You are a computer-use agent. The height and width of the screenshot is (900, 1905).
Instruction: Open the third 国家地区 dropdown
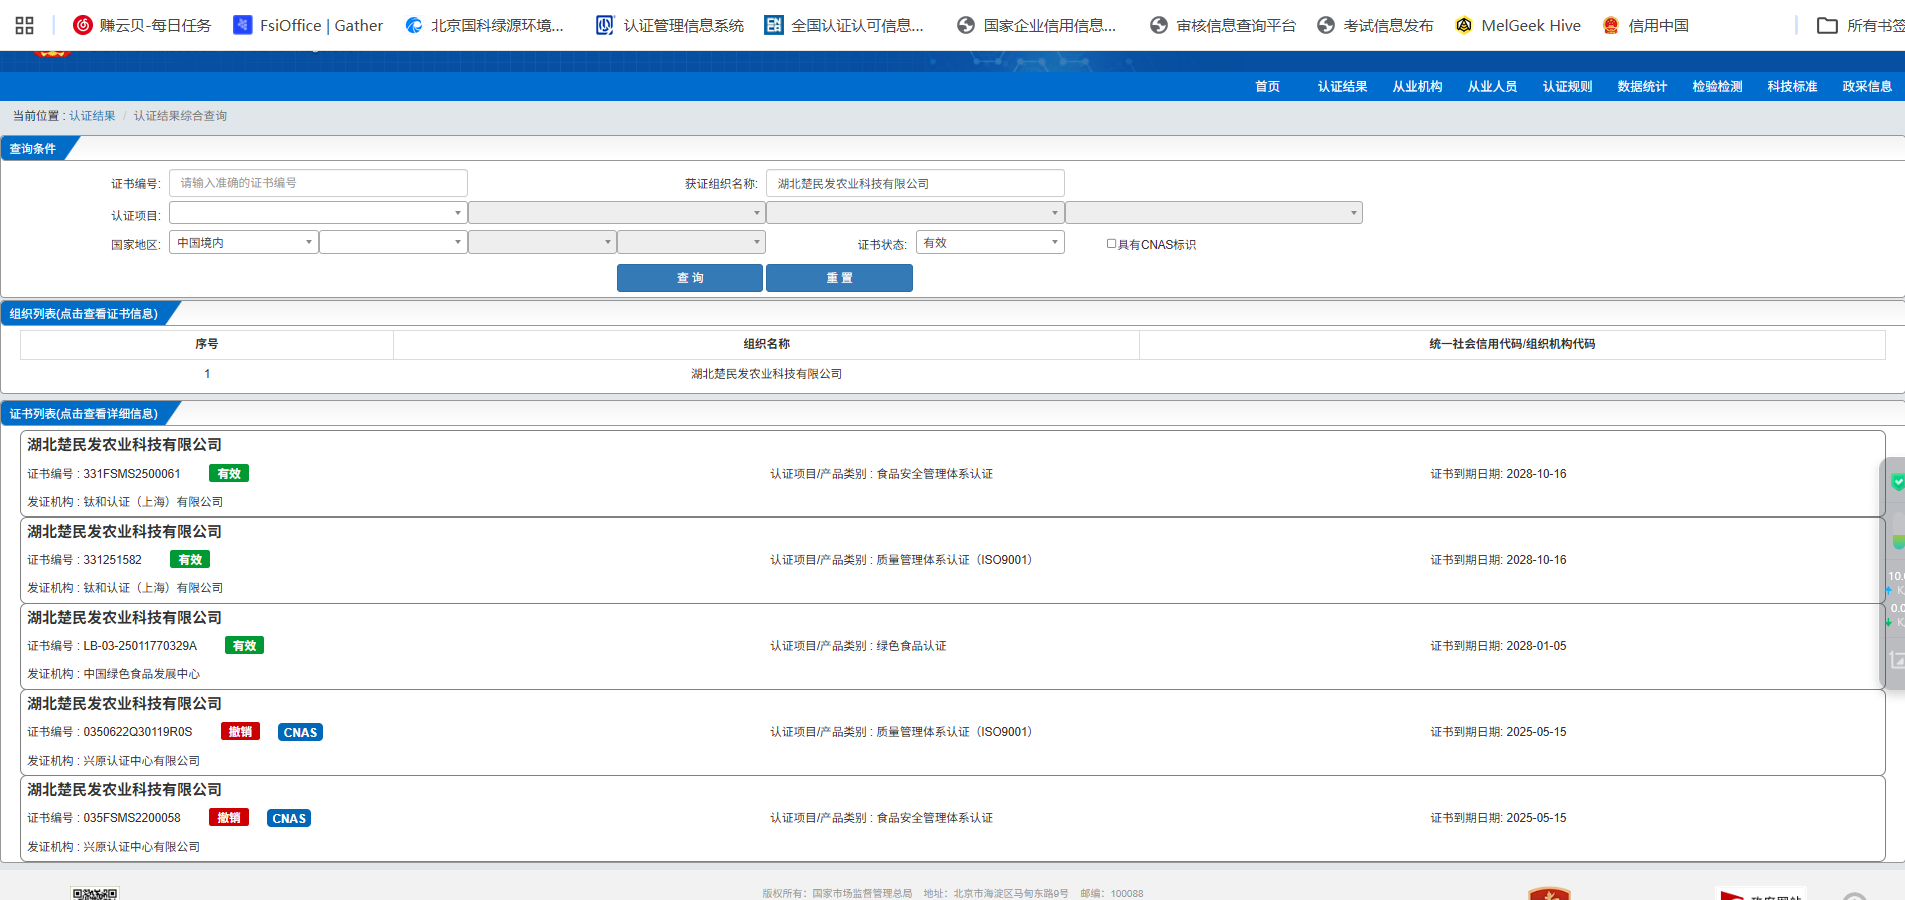[x=542, y=242]
